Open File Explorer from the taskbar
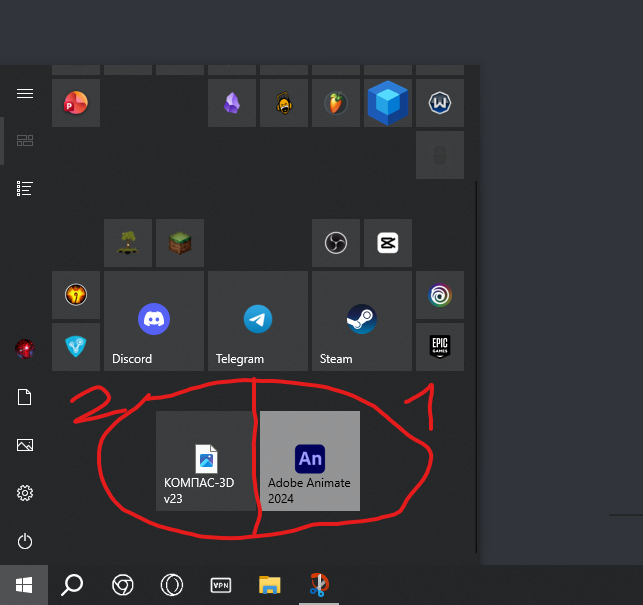 click(x=270, y=585)
